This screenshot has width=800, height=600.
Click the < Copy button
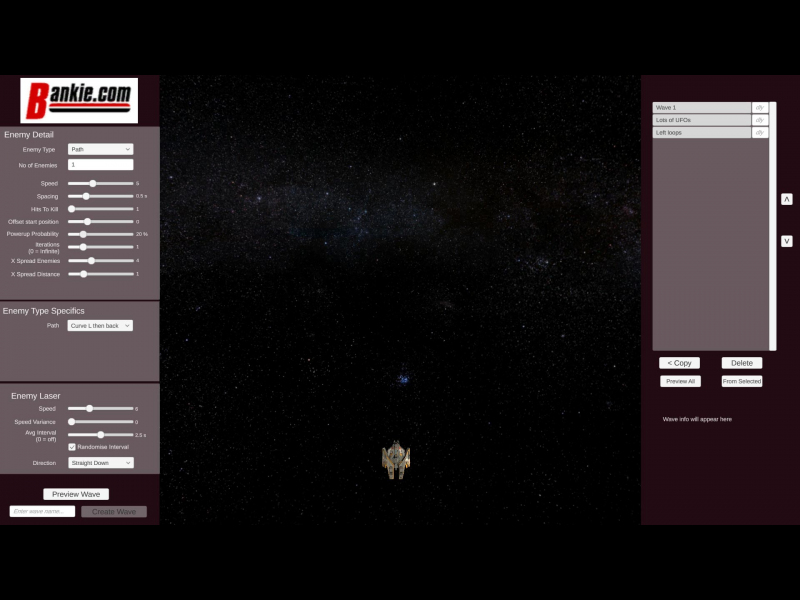(x=679, y=363)
